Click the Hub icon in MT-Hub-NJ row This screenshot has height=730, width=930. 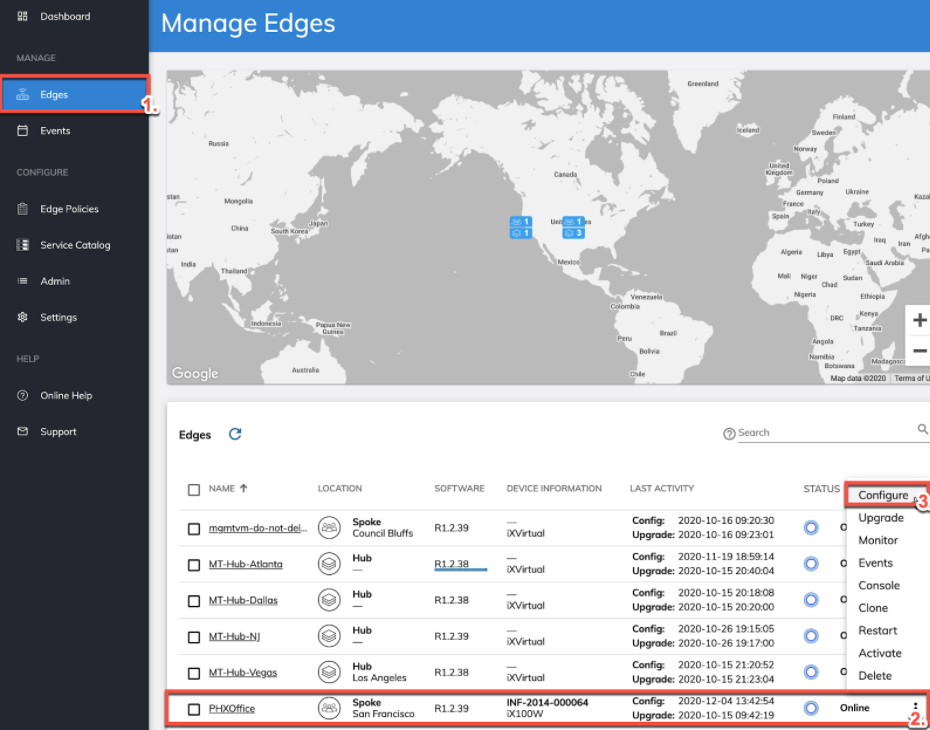pyautogui.click(x=329, y=636)
